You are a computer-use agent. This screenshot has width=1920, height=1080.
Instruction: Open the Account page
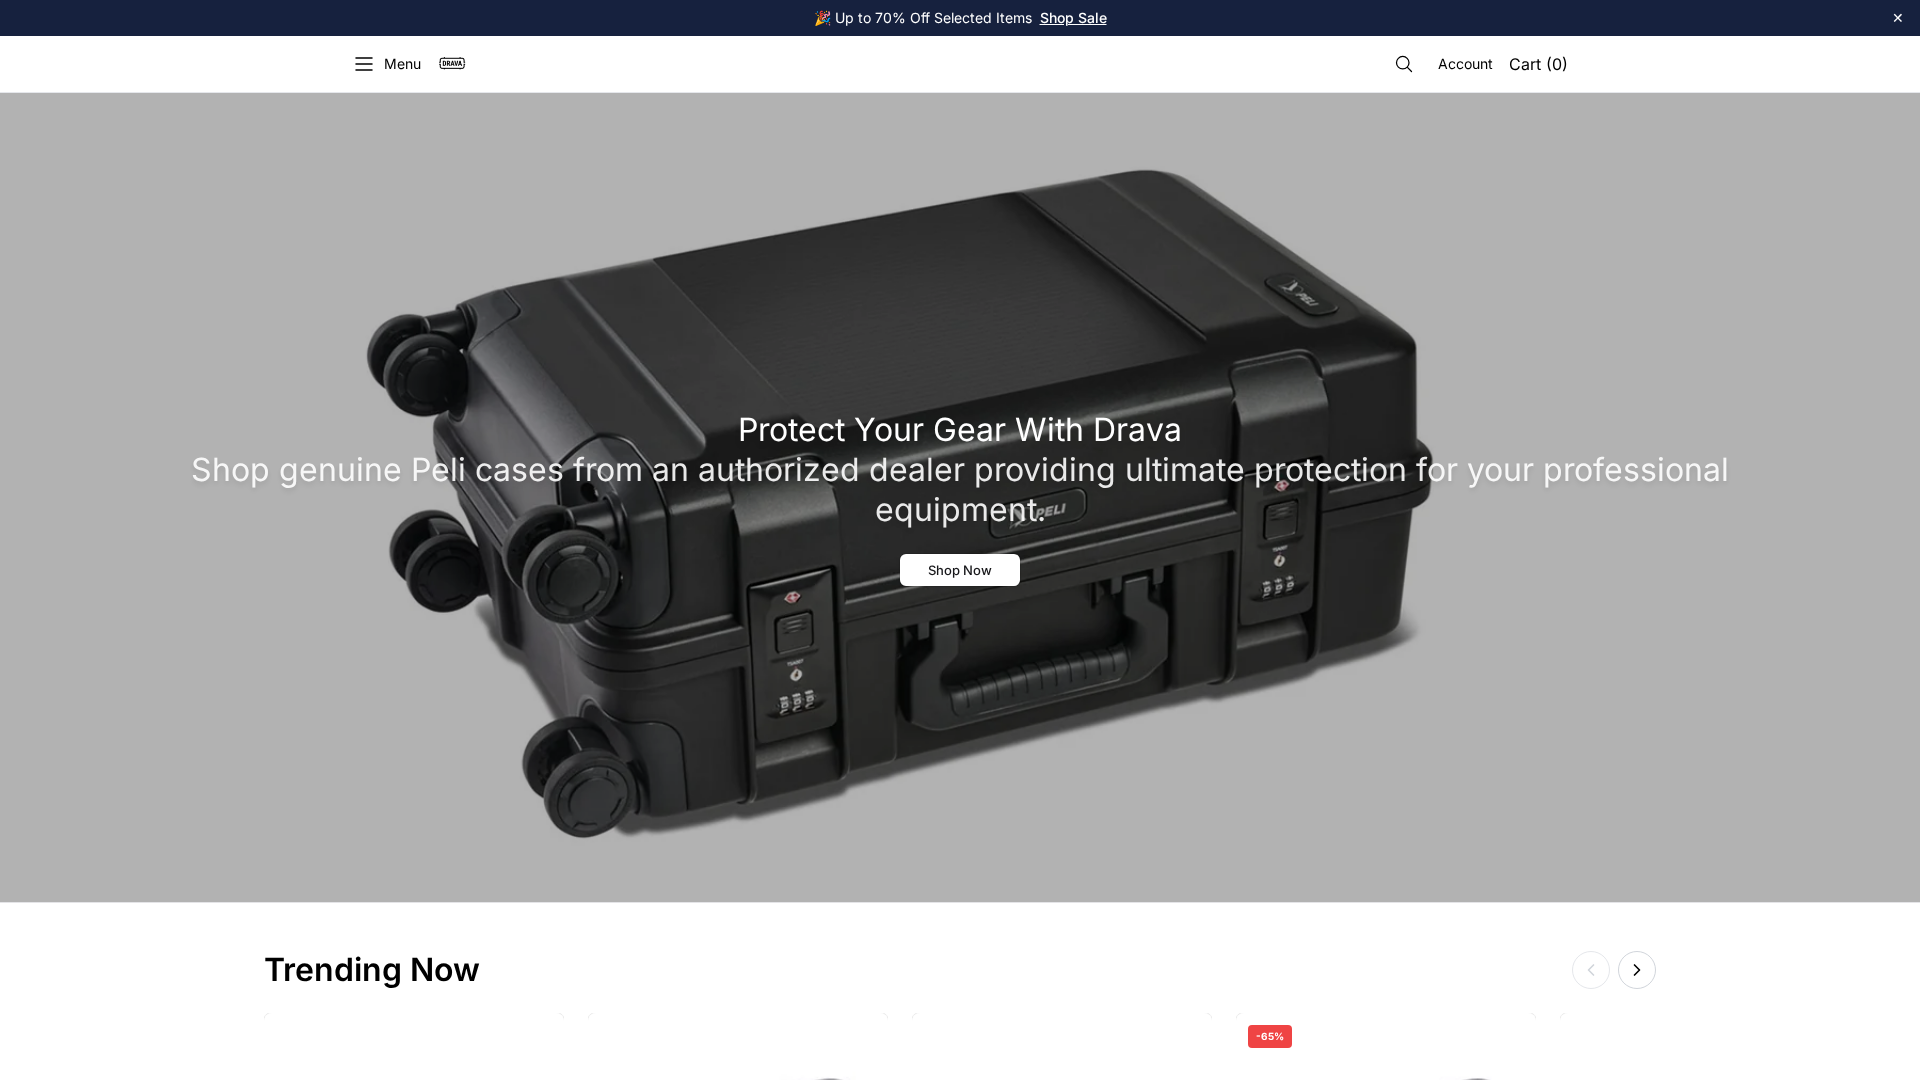(x=1465, y=64)
